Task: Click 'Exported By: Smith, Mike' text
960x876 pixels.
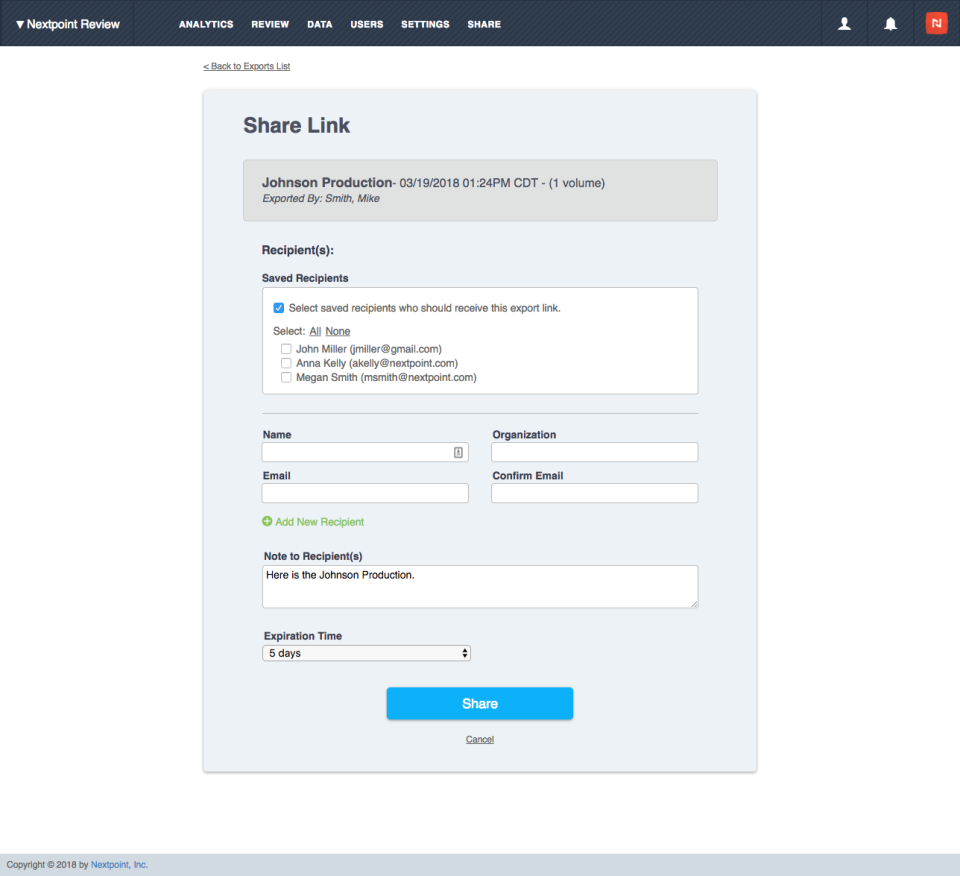Action: click(321, 198)
